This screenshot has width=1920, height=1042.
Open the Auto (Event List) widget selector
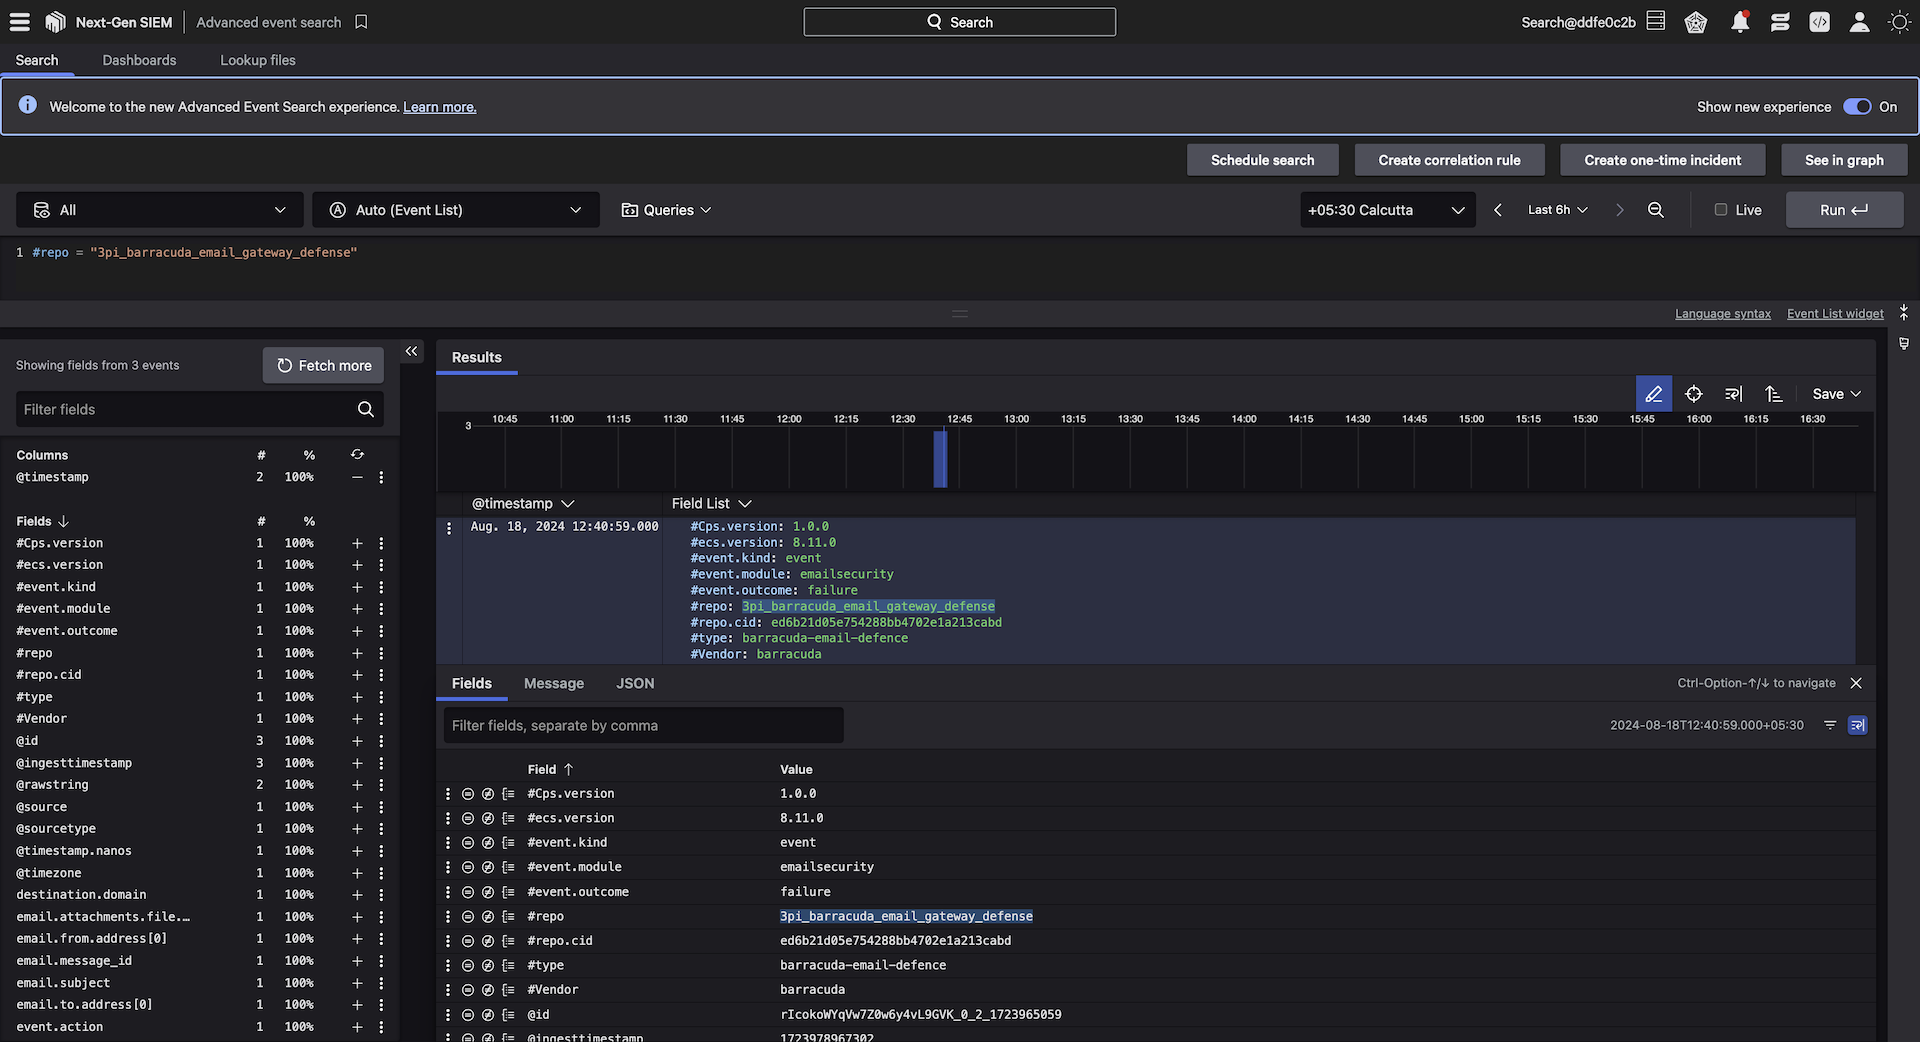[456, 210]
